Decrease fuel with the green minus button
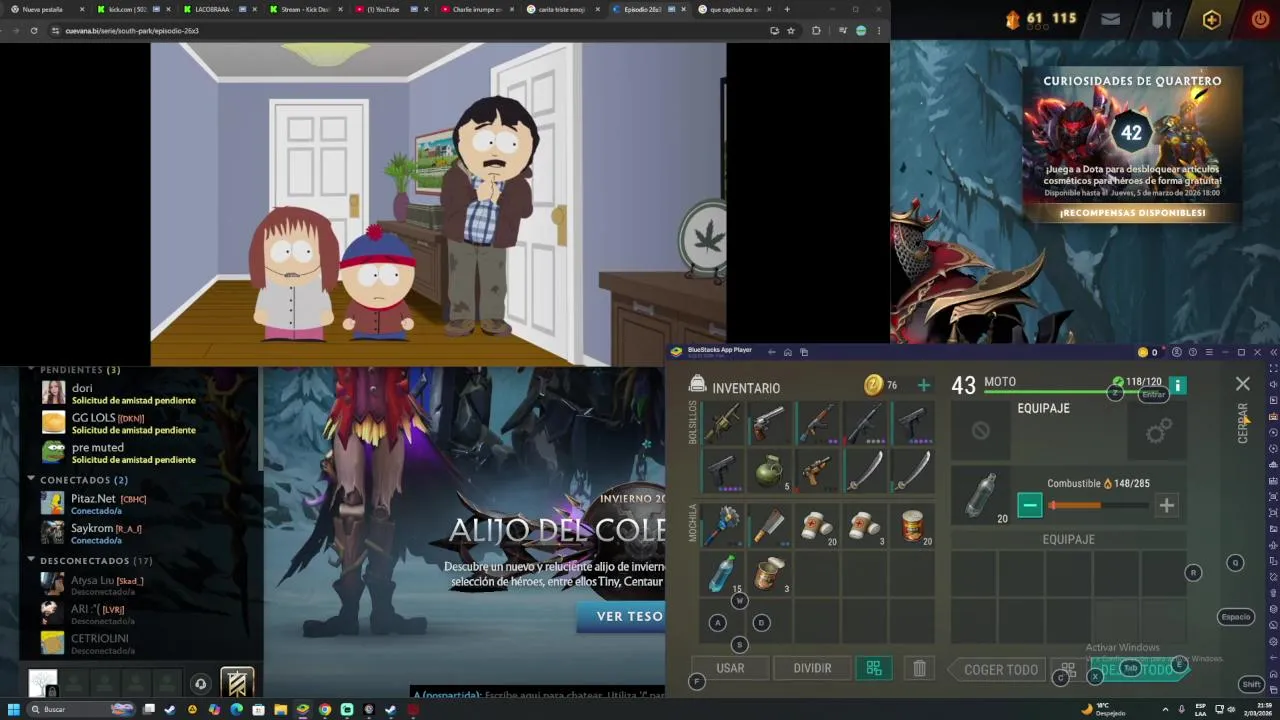 point(1030,505)
